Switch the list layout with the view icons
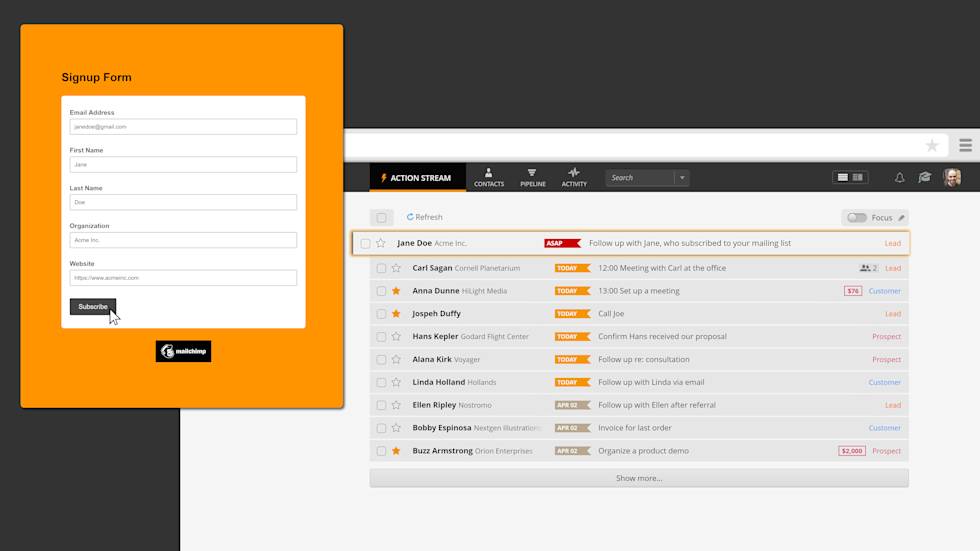The height and width of the screenshot is (551, 980). pos(850,177)
